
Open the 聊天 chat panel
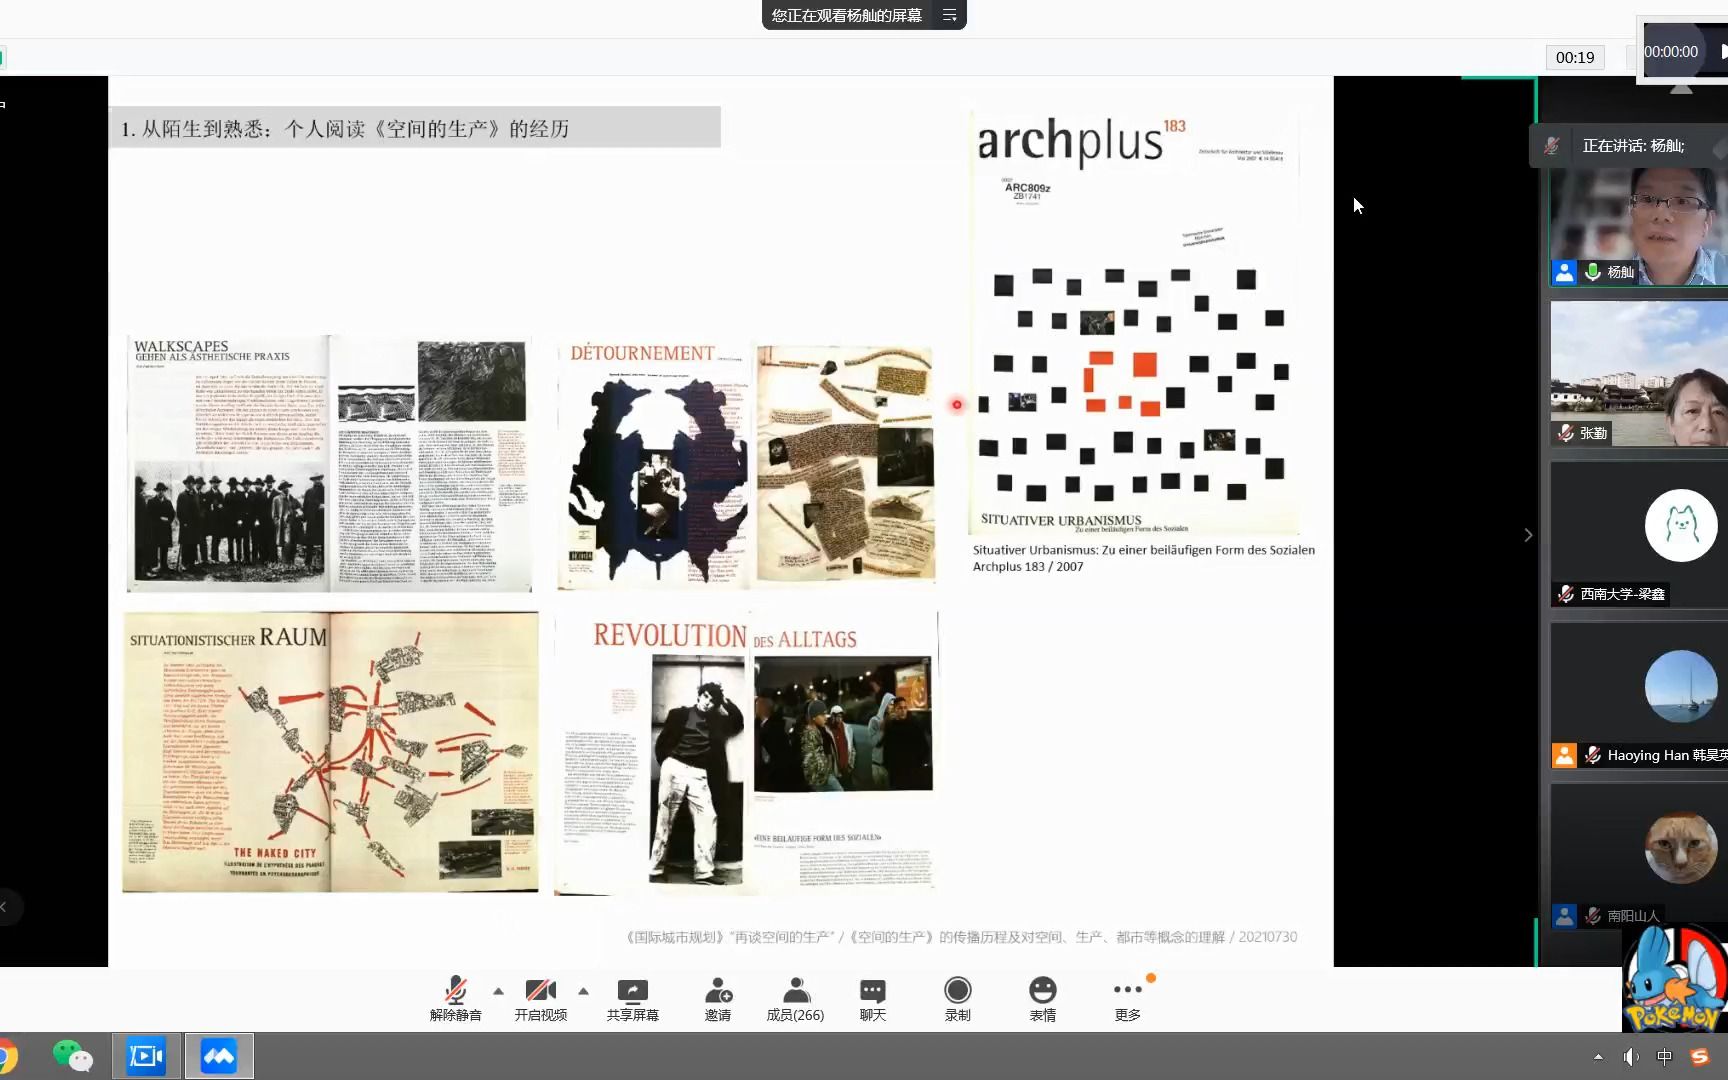[873, 999]
